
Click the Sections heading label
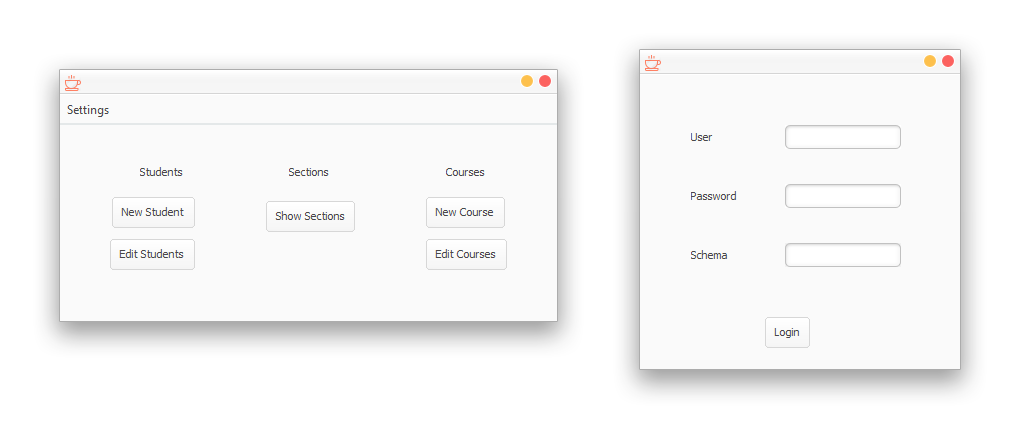coord(308,172)
